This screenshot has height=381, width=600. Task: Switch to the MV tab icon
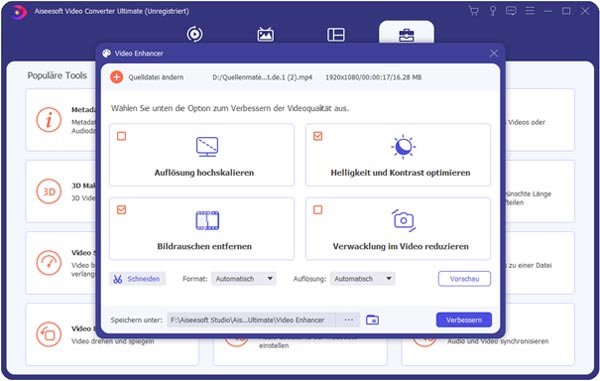tap(265, 34)
